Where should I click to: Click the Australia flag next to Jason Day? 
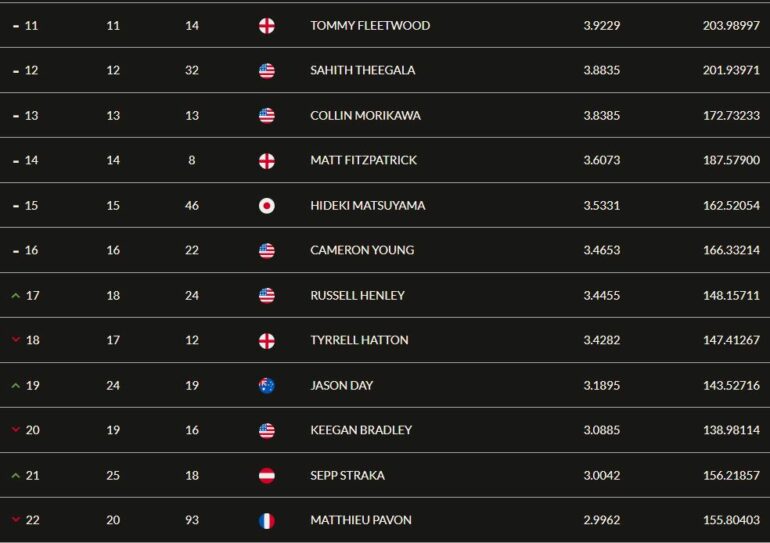point(267,385)
